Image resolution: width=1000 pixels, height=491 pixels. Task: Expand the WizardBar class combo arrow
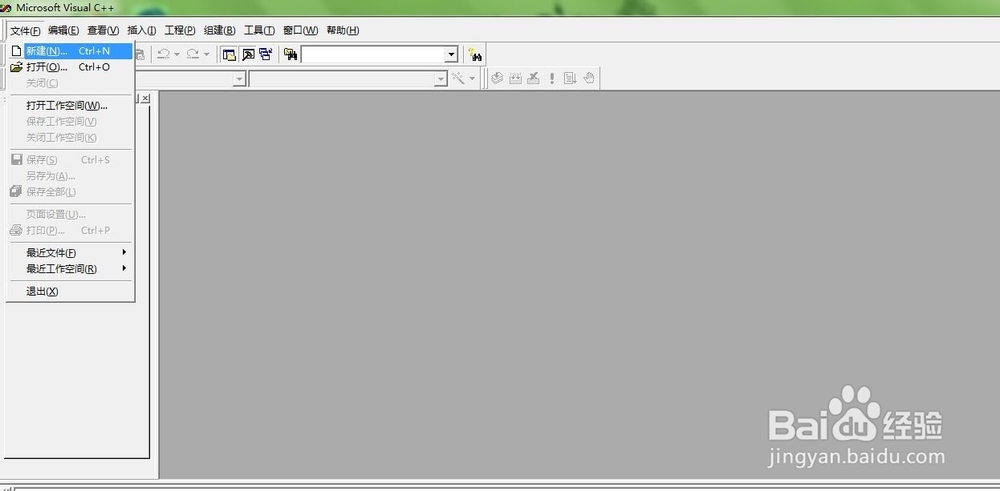pos(239,78)
